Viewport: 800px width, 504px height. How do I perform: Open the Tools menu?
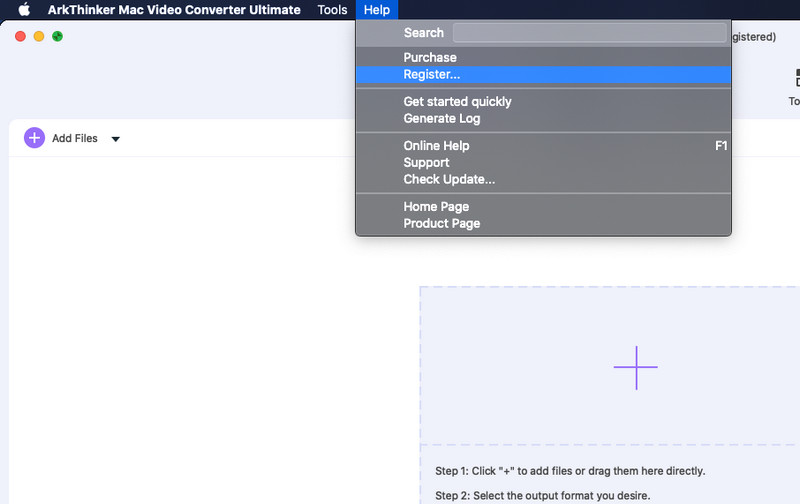pos(332,10)
